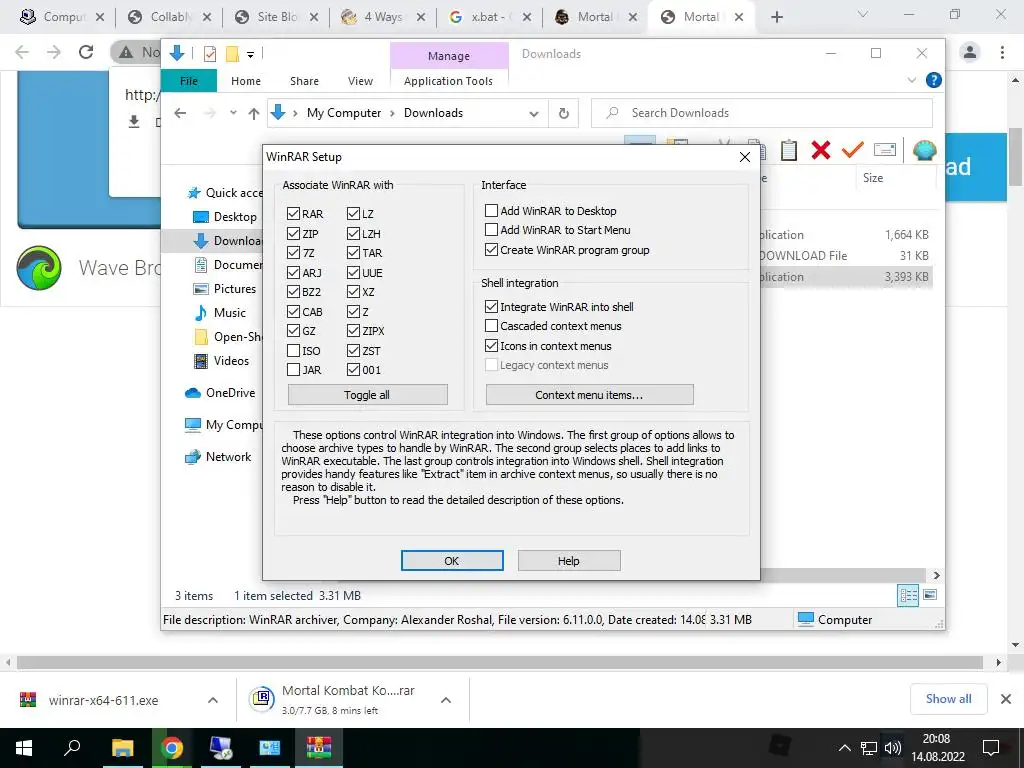Click the Properties quick access icon
This screenshot has height=768, width=1024.
[x=210, y=54]
